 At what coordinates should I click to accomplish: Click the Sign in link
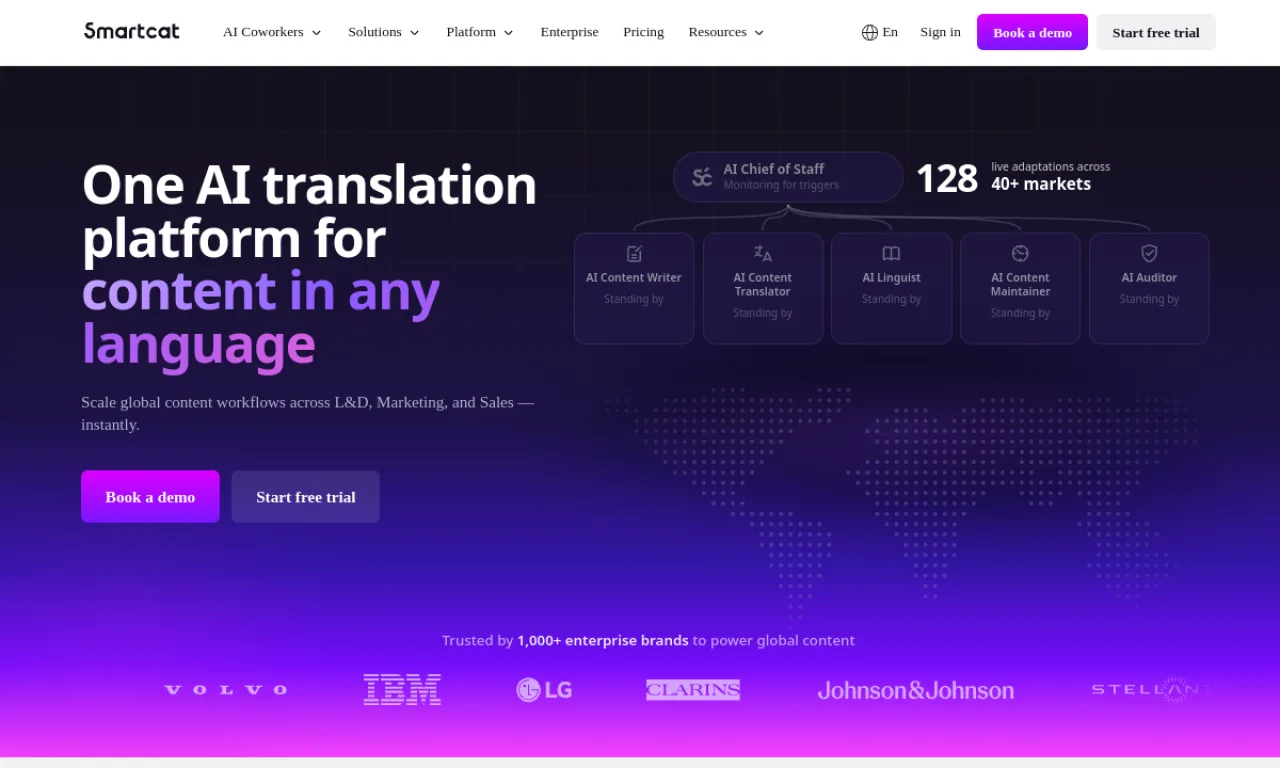coord(940,32)
